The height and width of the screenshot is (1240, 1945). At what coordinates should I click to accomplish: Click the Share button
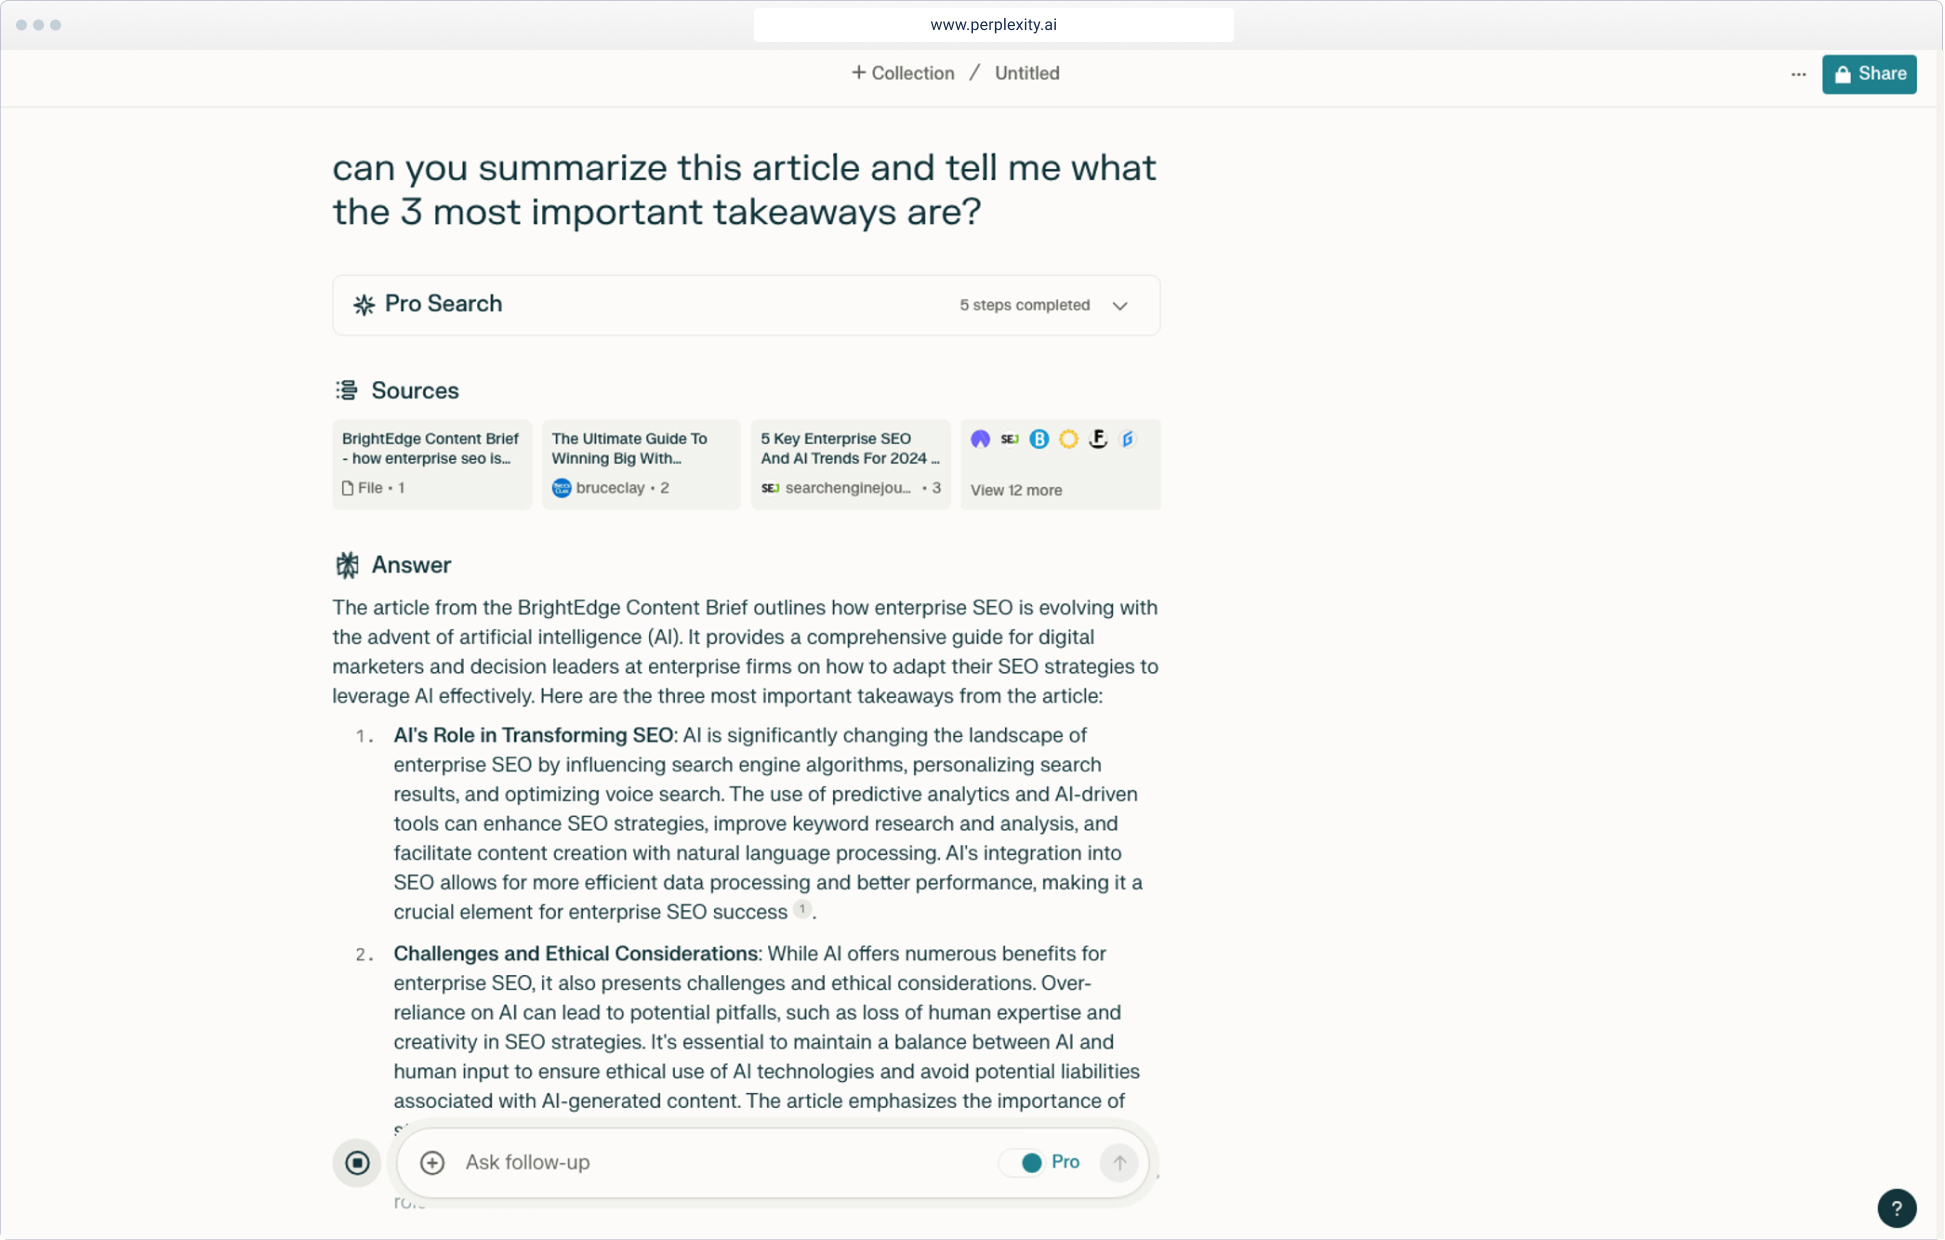[x=1868, y=74]
